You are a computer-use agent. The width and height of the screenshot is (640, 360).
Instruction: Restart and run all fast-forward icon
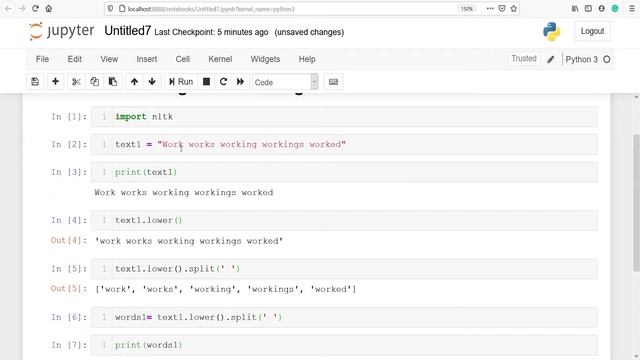pos(240,82)
